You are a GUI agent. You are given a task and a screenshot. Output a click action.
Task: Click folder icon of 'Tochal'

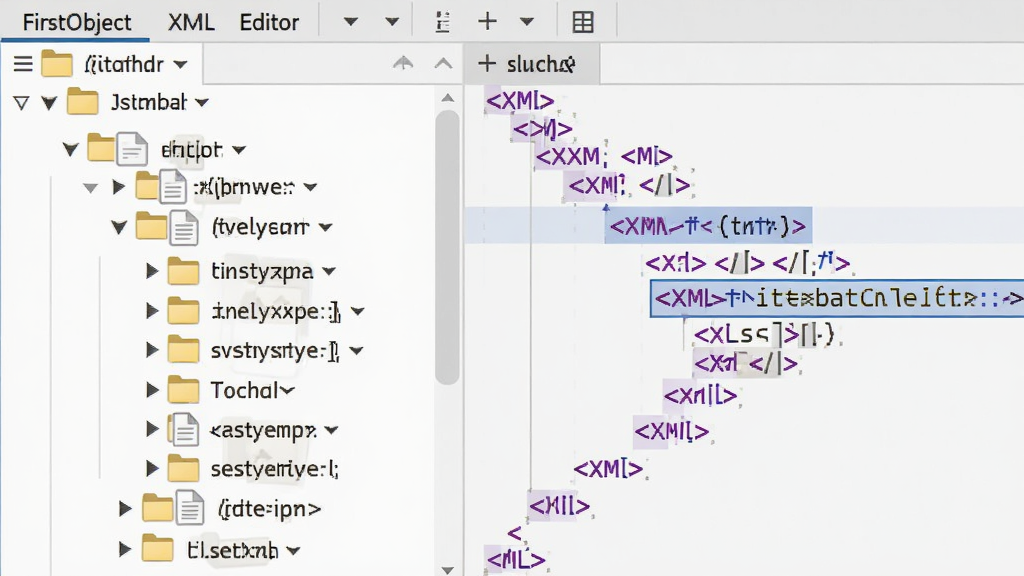click(184, 390)
